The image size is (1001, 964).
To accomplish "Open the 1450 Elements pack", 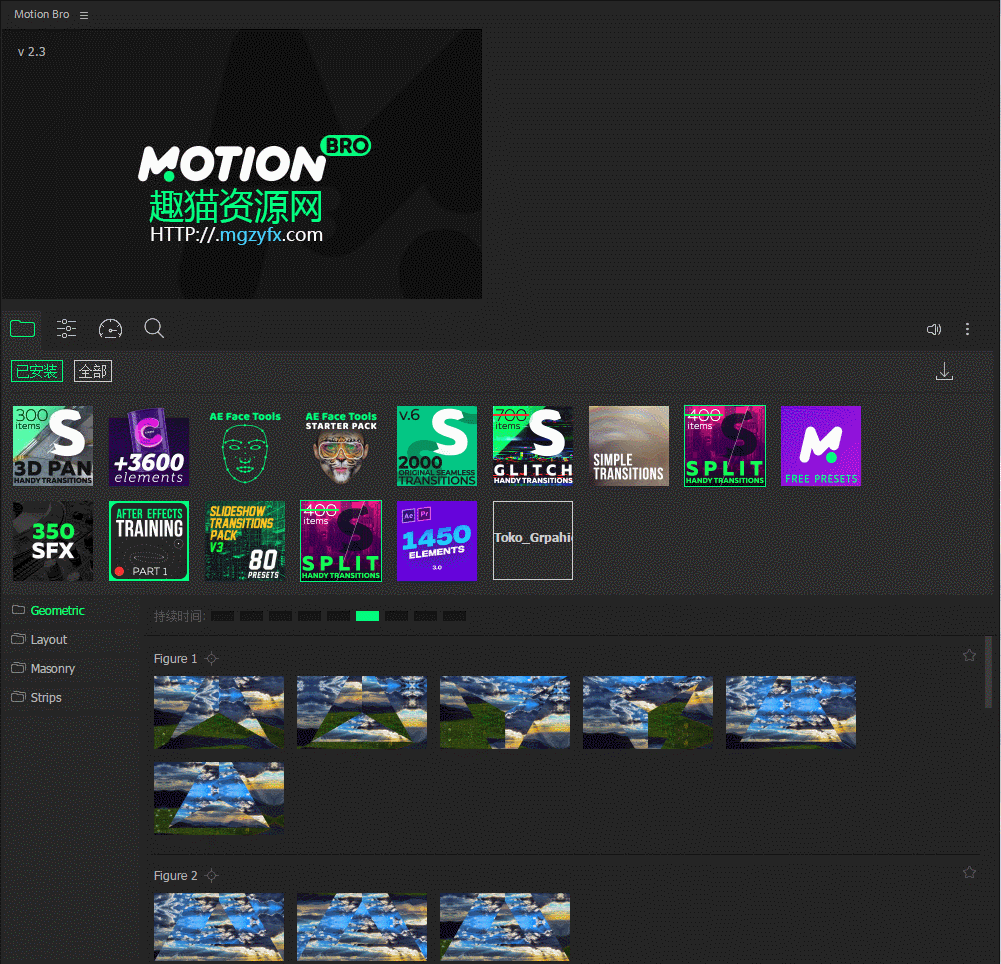I will coord(437,541).
